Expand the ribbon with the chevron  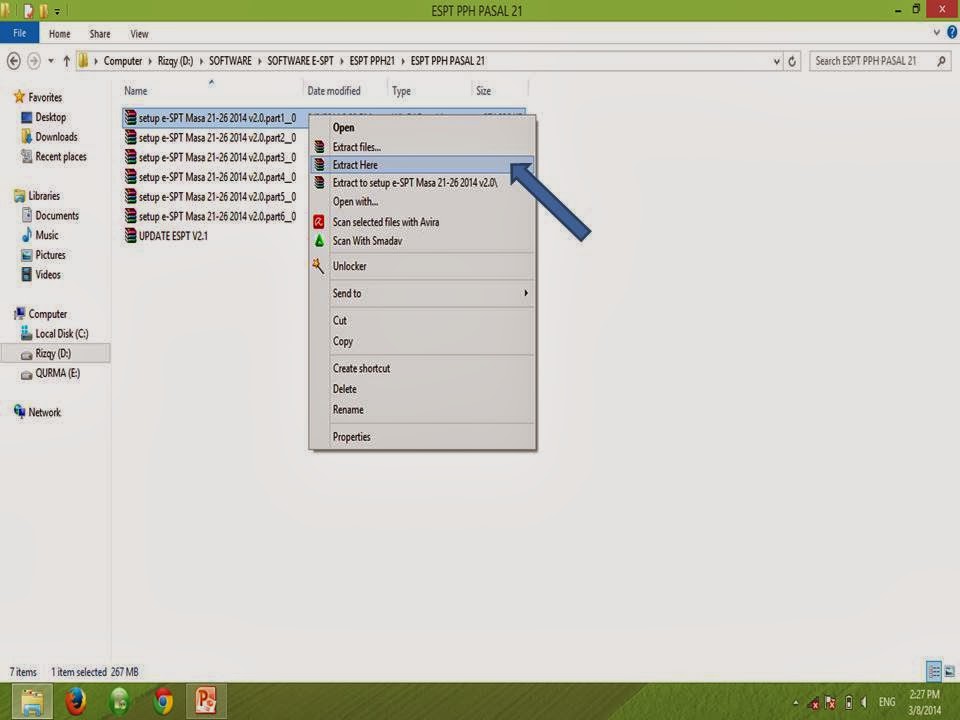click(x=937, y=32)
